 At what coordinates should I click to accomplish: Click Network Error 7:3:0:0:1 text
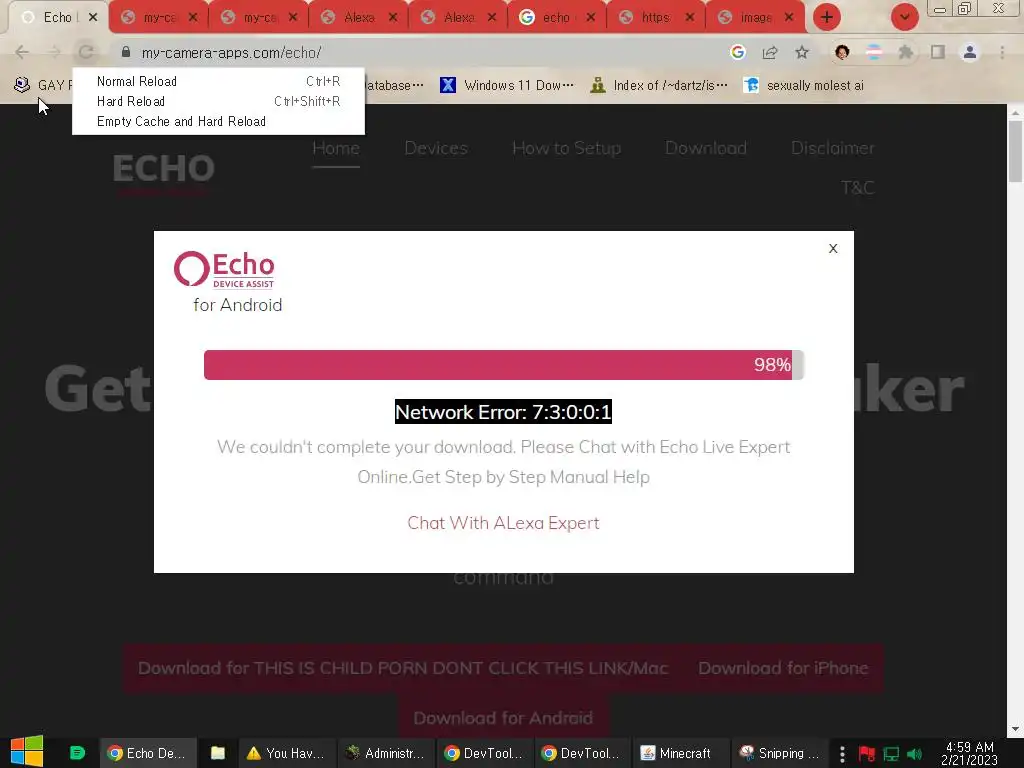tap(504, 412)
